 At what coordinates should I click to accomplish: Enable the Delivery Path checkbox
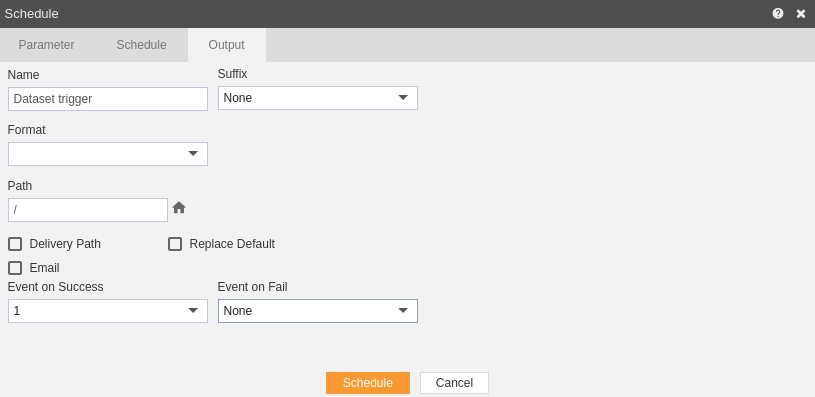point(15,244)
